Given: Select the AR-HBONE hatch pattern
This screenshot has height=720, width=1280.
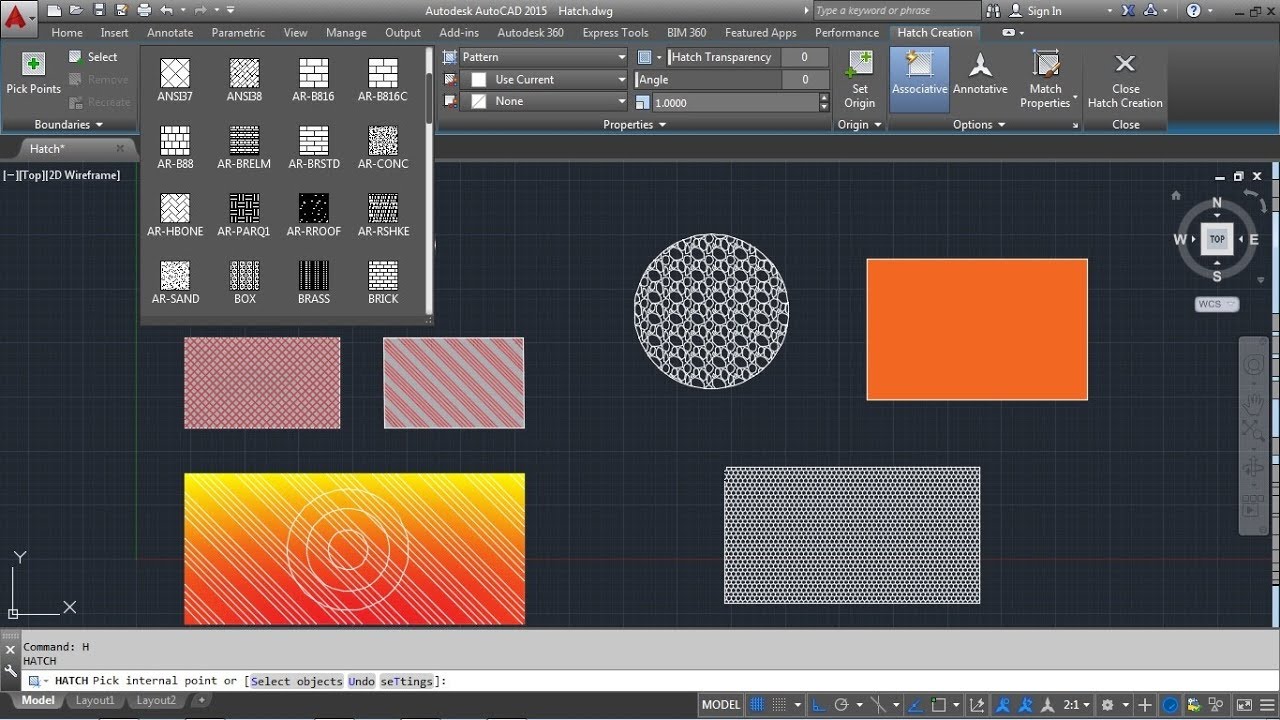Looking at the screenshot, I should pos(175,208).
